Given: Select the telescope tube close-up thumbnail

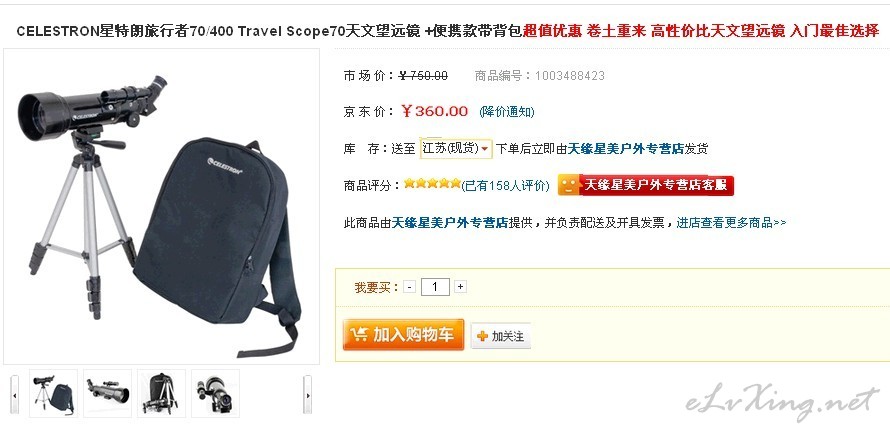Looking at the screenshot, I should coord(107,394).
